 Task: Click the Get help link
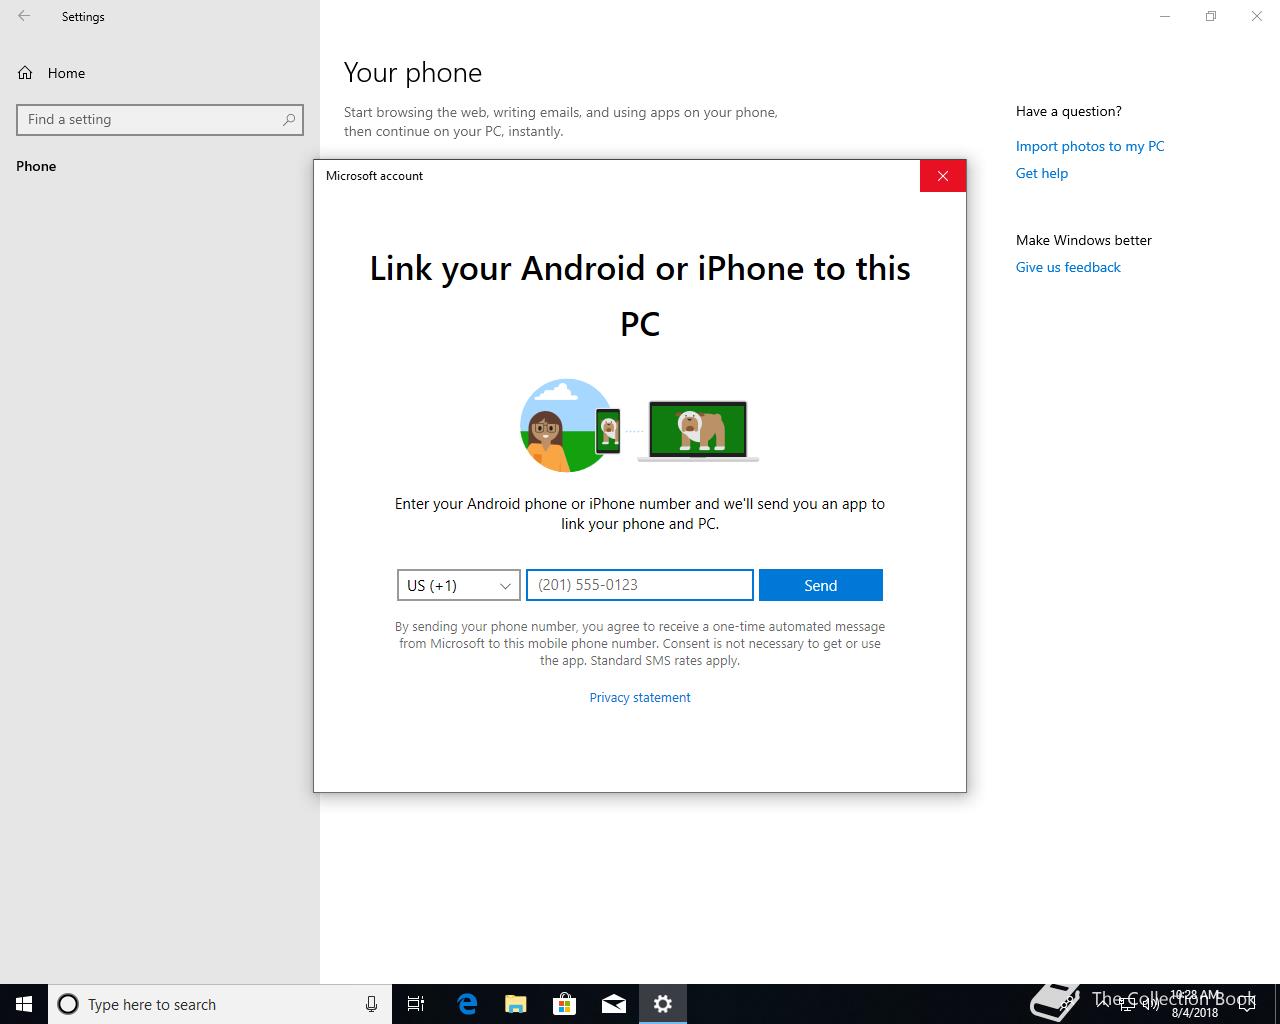coord(1042,173)
